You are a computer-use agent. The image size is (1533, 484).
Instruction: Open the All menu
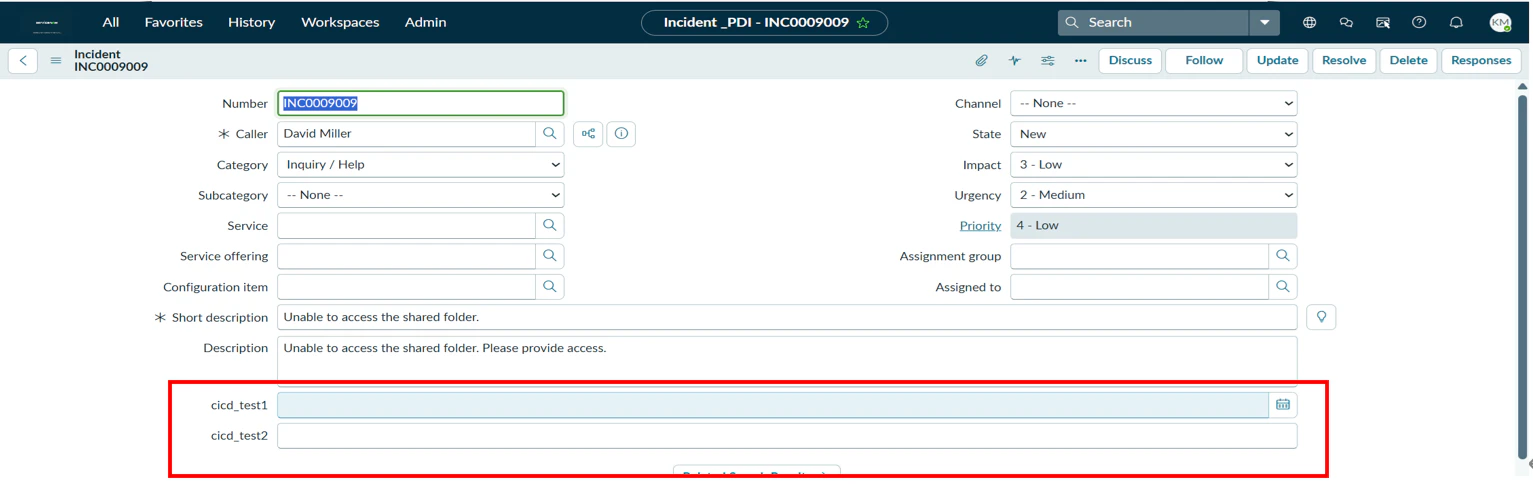111,22
